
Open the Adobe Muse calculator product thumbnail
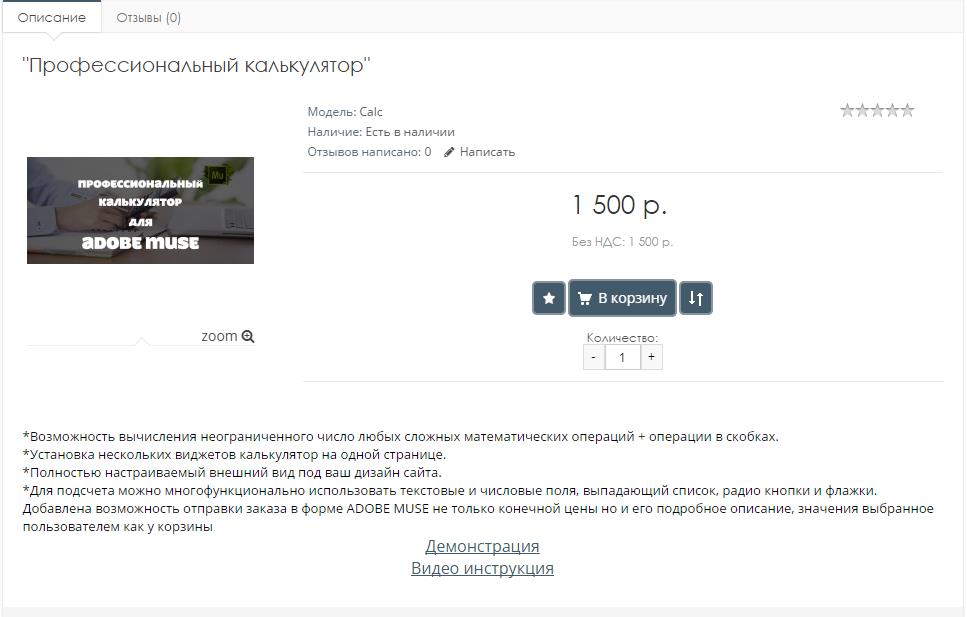141,210
